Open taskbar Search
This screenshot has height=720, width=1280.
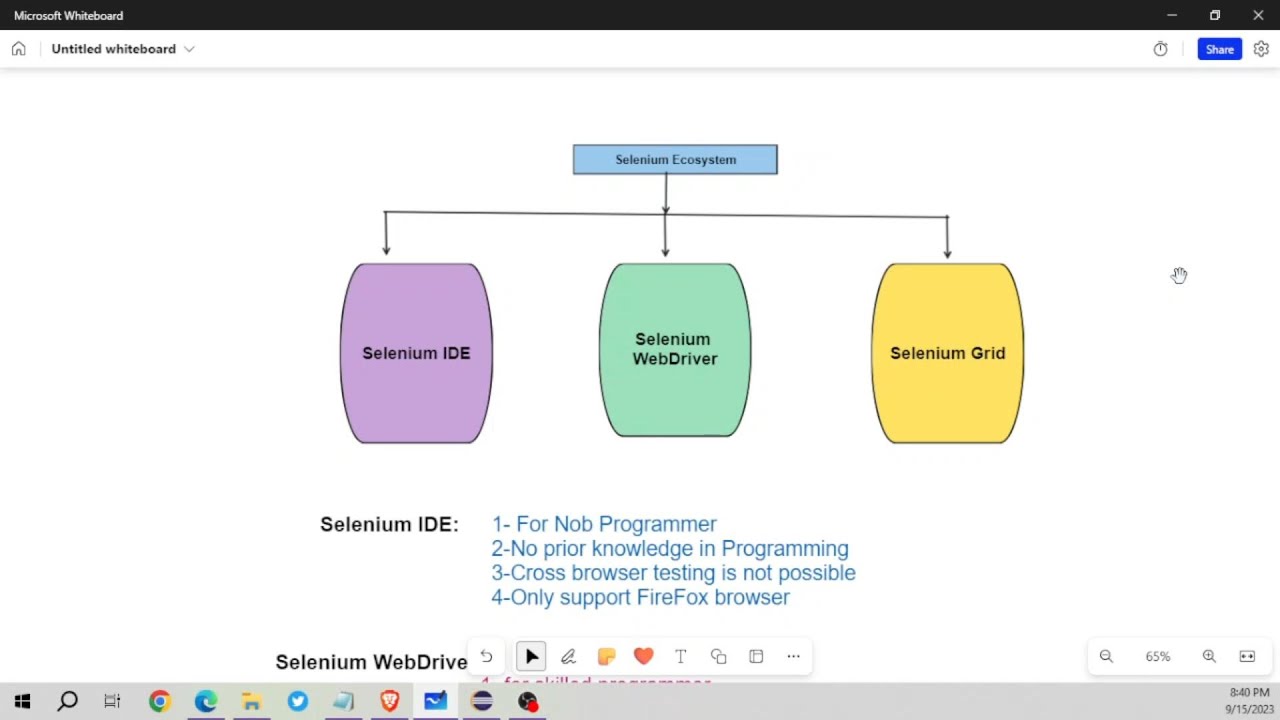(68, 702)
